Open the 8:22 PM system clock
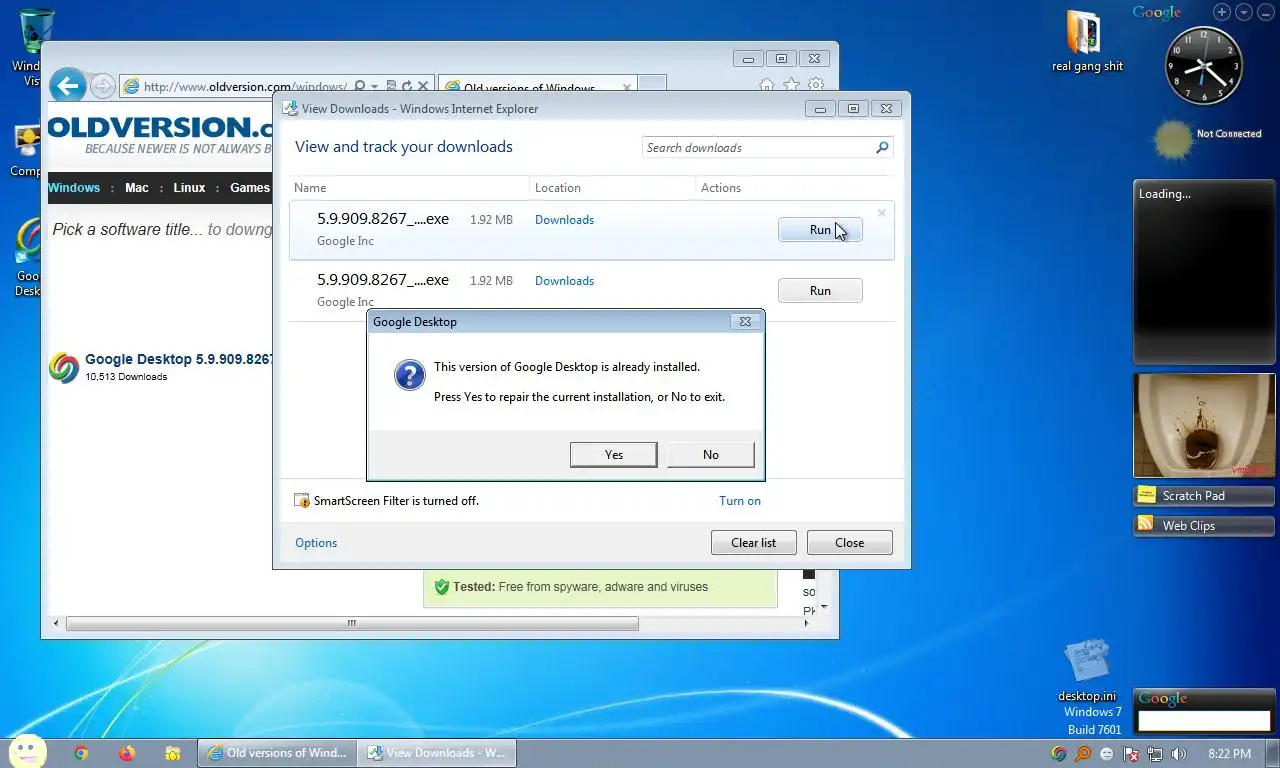The width and height of the screenshot is (1280, 768). 1229,754
